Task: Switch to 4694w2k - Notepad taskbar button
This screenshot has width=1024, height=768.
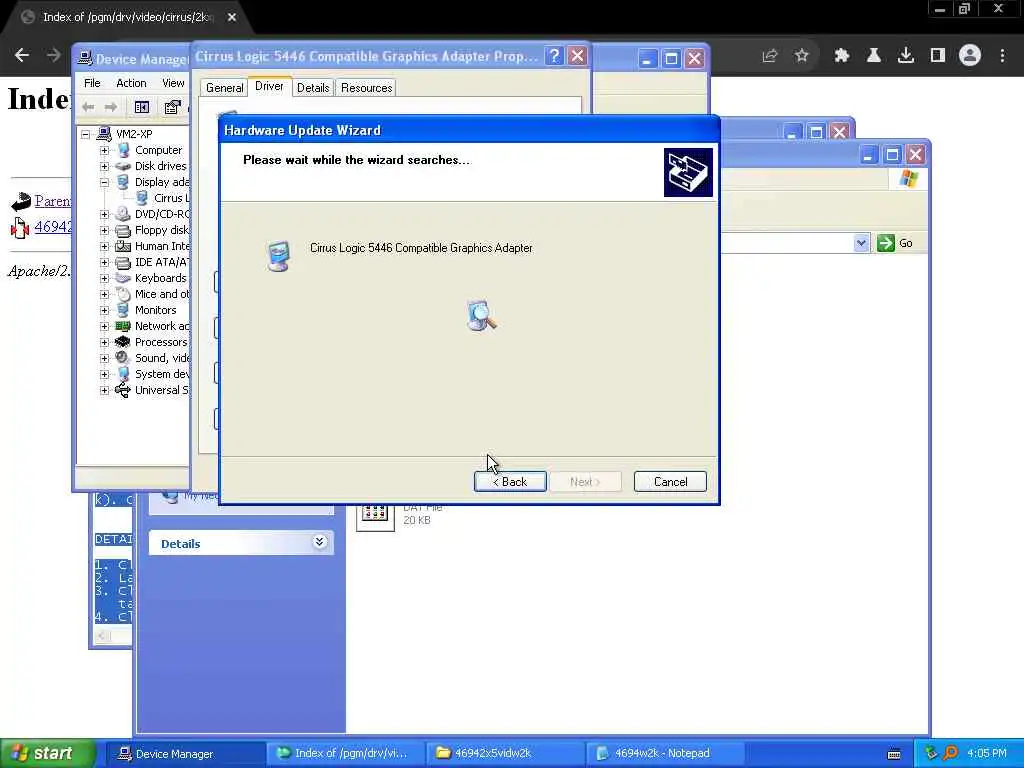Action: [665, 754]
